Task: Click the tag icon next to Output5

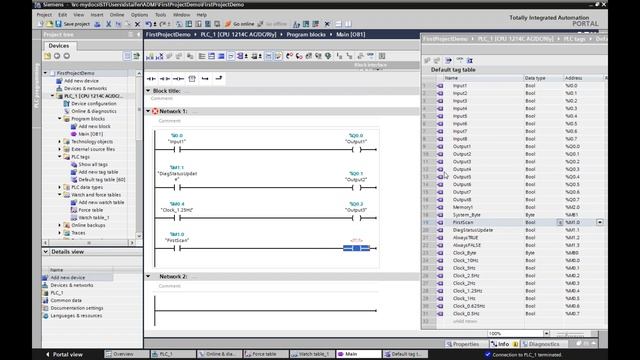Action: pos(440,177)
